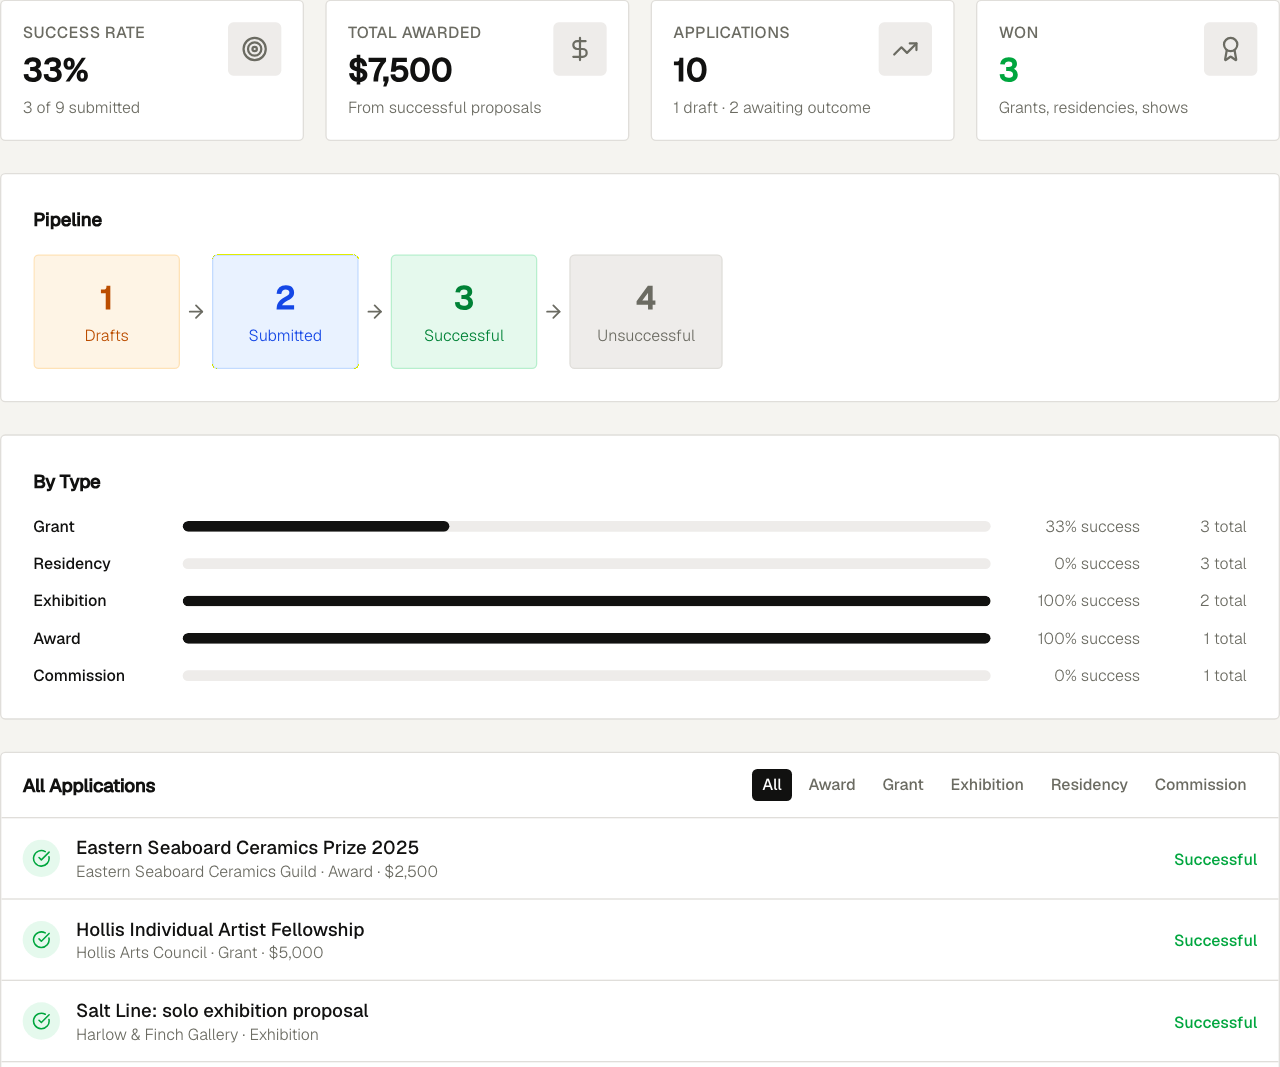
Task: Click the Successful status of Eastern Seaboard Ceramics Prize
Action: [x=1215, y=859]
